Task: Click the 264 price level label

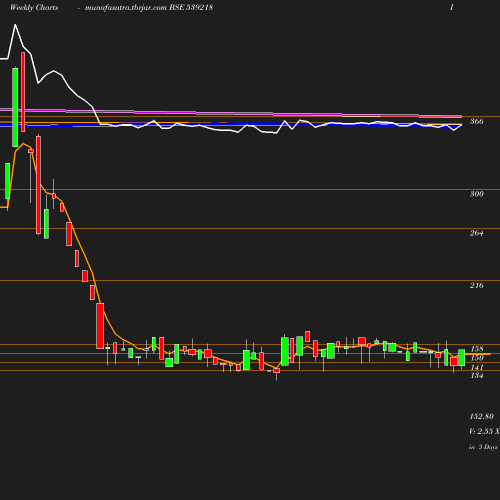Action: [476, 233]
